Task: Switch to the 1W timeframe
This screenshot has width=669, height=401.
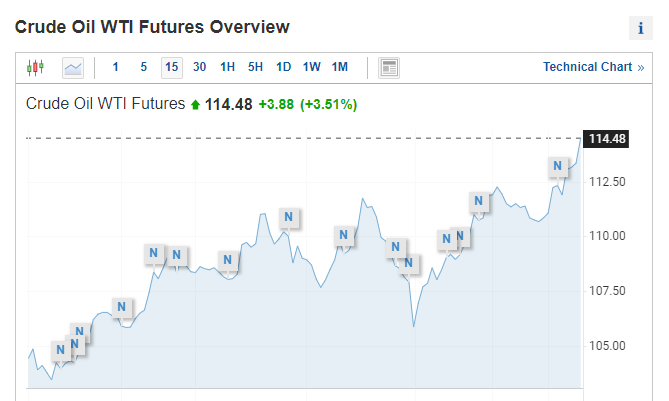Action: pyautogui.click(x=312, y=67)
